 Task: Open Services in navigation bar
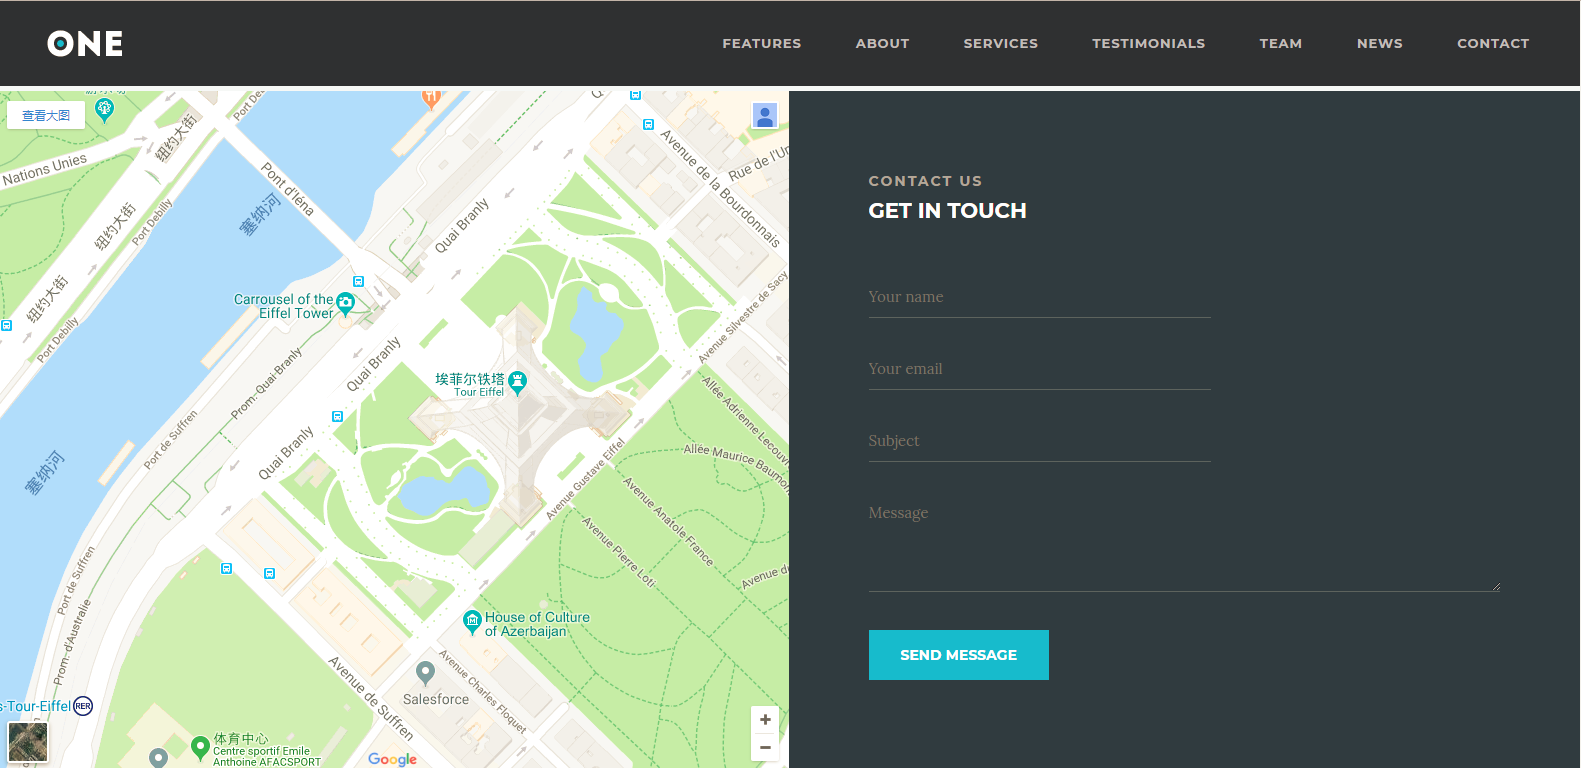click(x=1000, y=44)
